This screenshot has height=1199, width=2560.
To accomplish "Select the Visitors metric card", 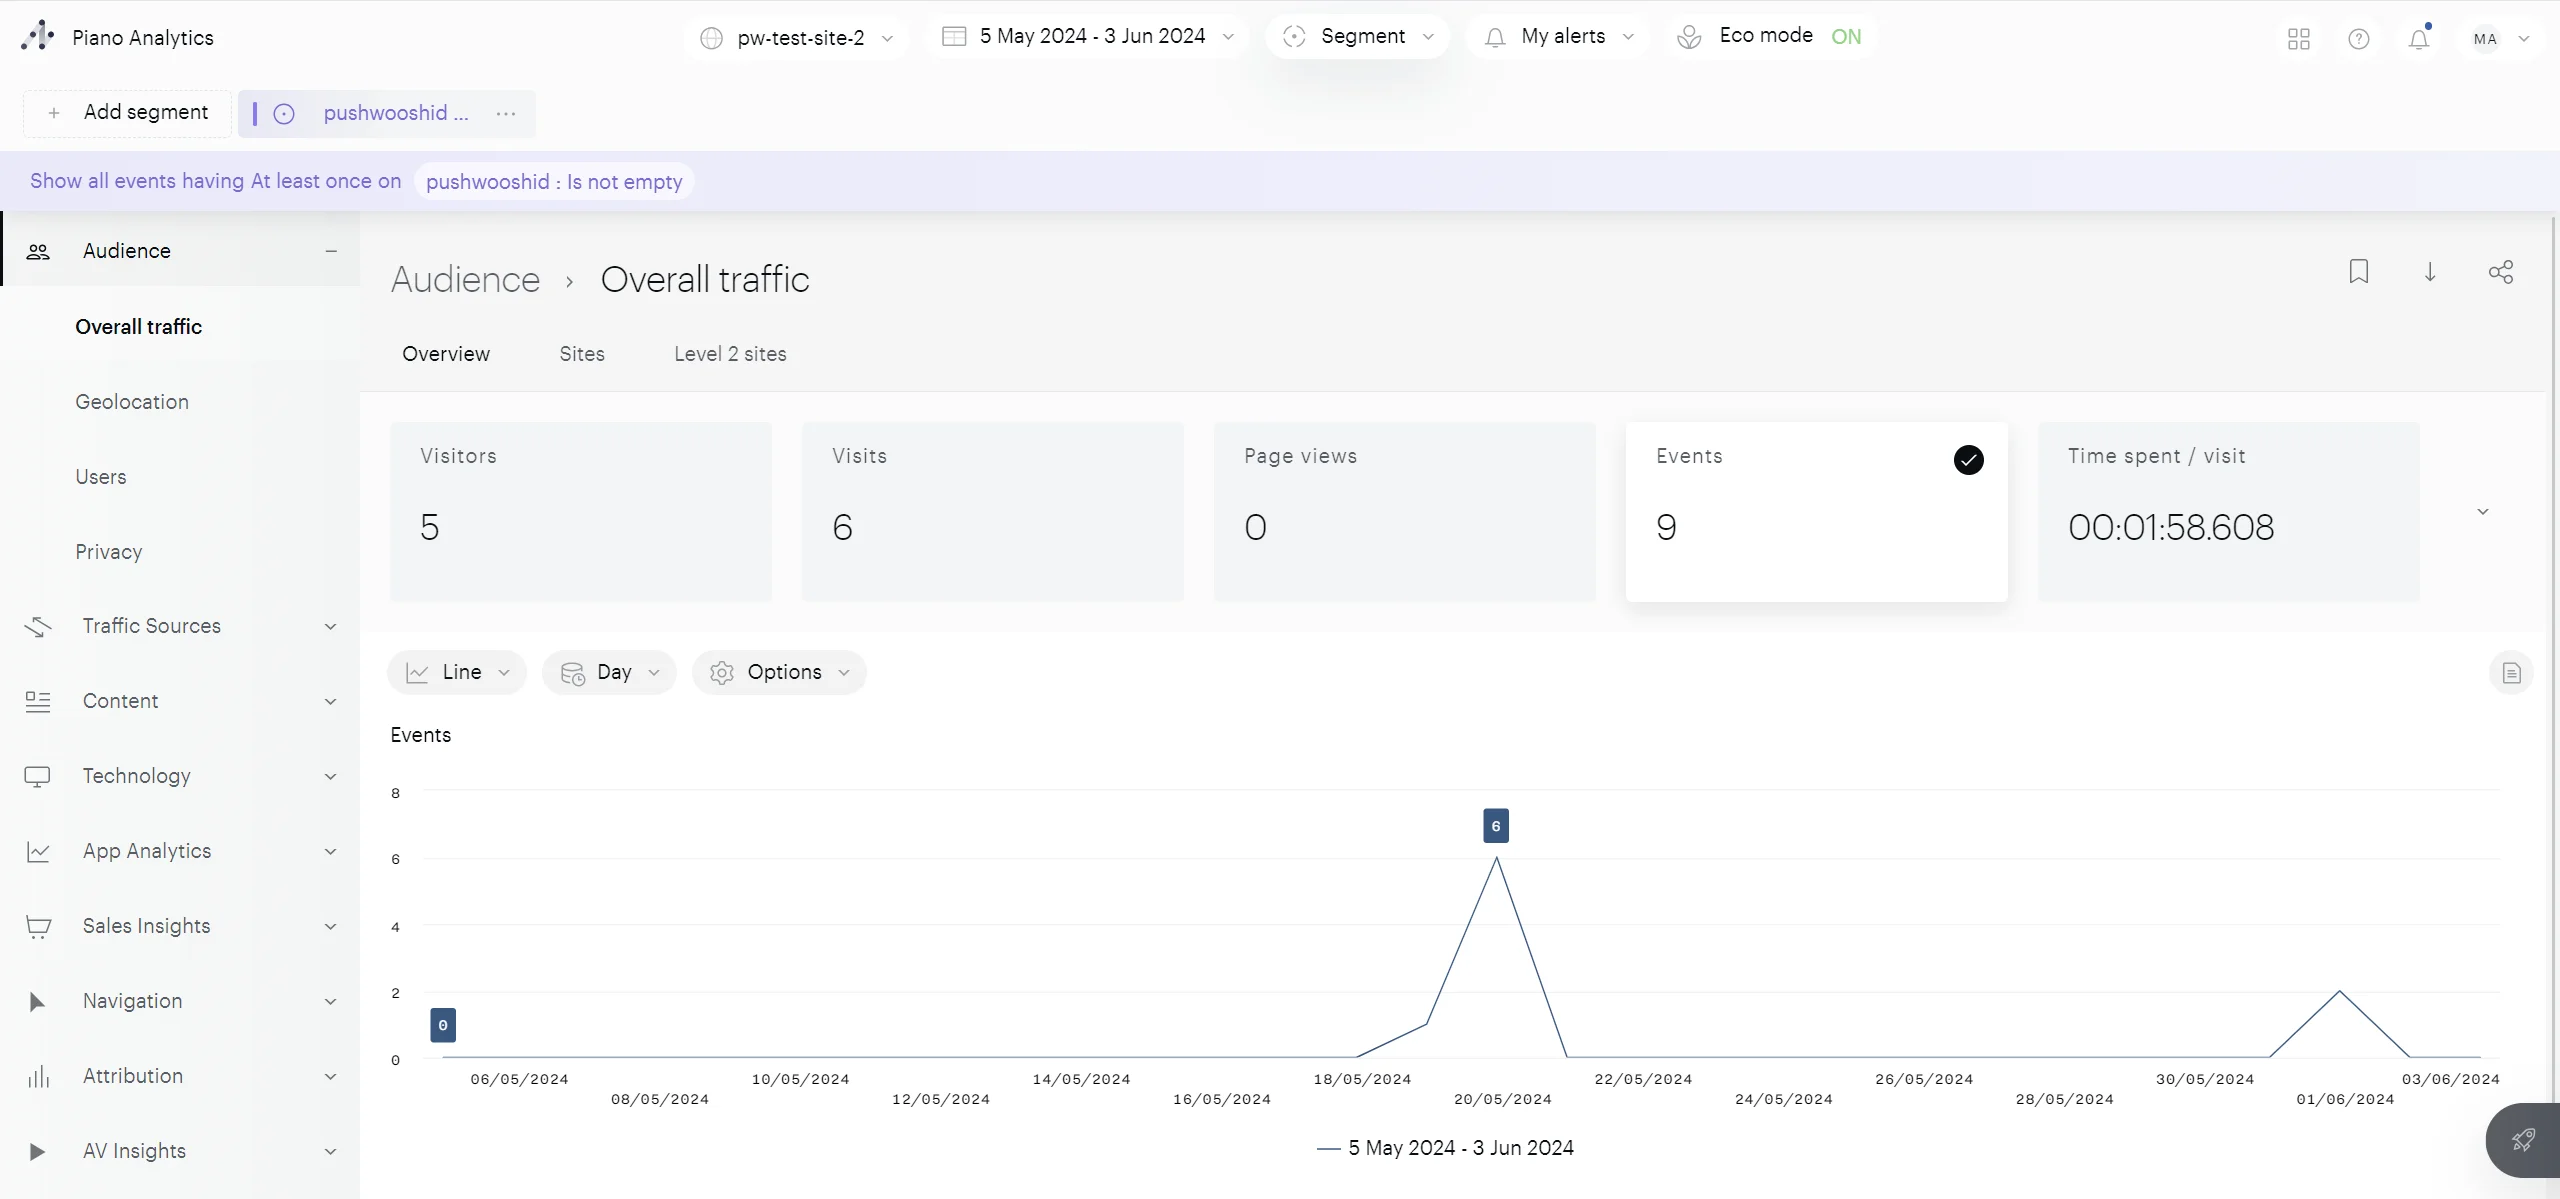I will pos(580,511).
